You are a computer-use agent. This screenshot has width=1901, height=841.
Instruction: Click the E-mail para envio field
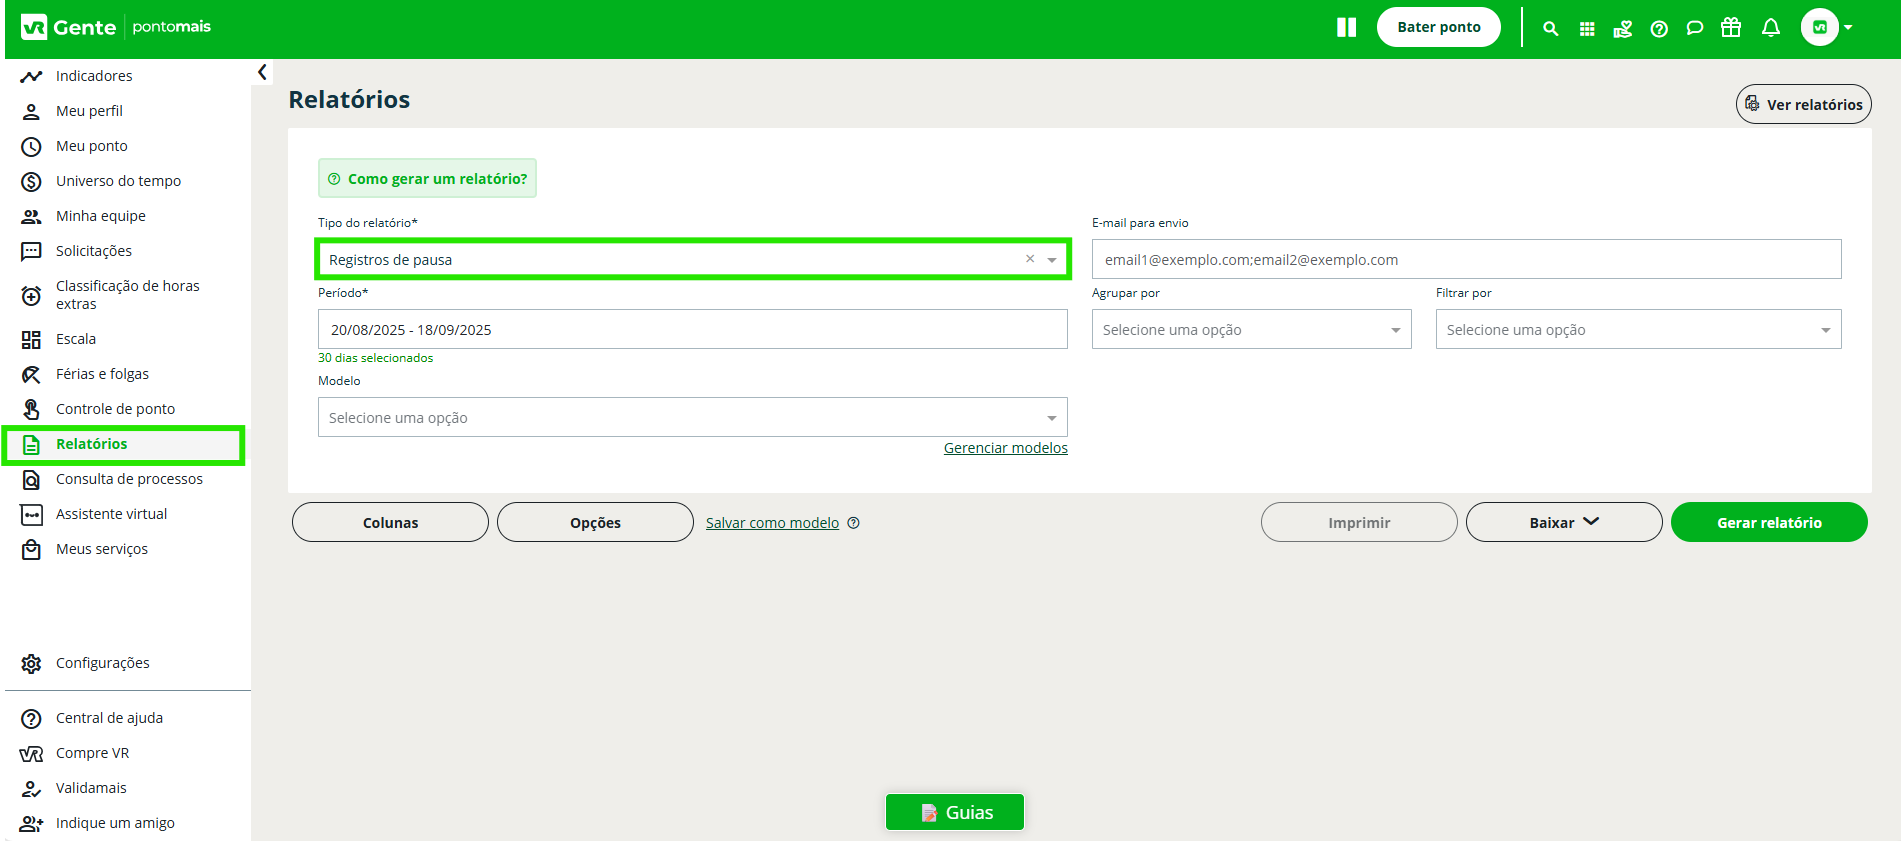(x=1465, y=260)
